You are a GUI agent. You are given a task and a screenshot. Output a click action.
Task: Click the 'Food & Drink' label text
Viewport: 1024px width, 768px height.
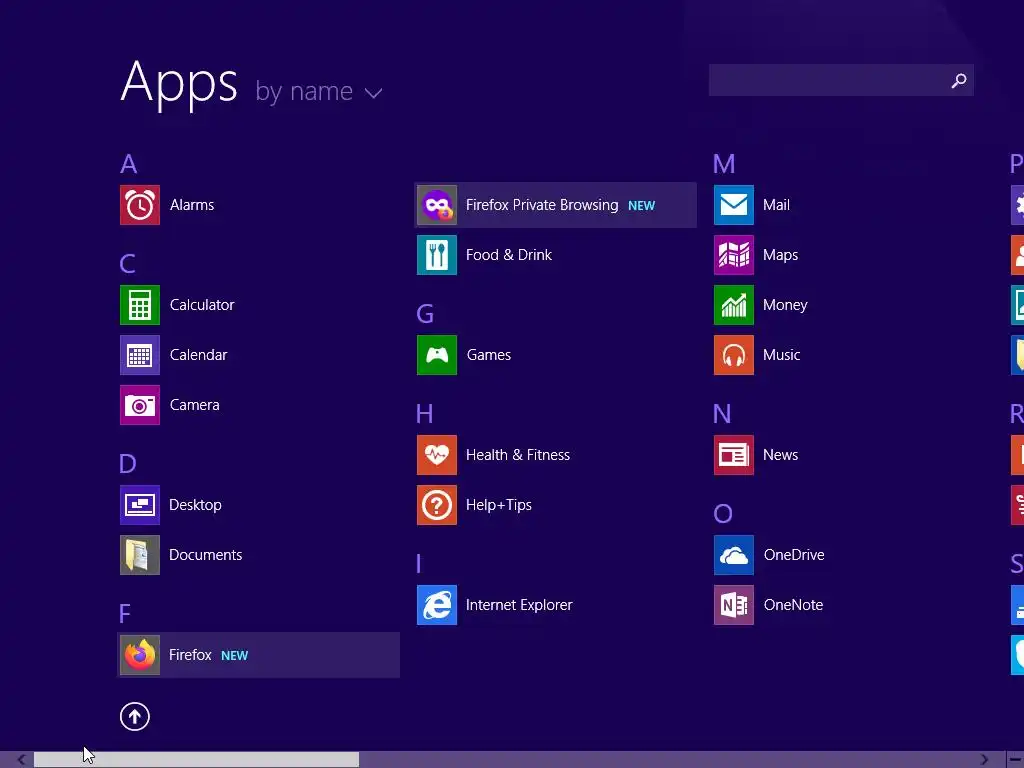pyautogui.click(x=509, y=255)
